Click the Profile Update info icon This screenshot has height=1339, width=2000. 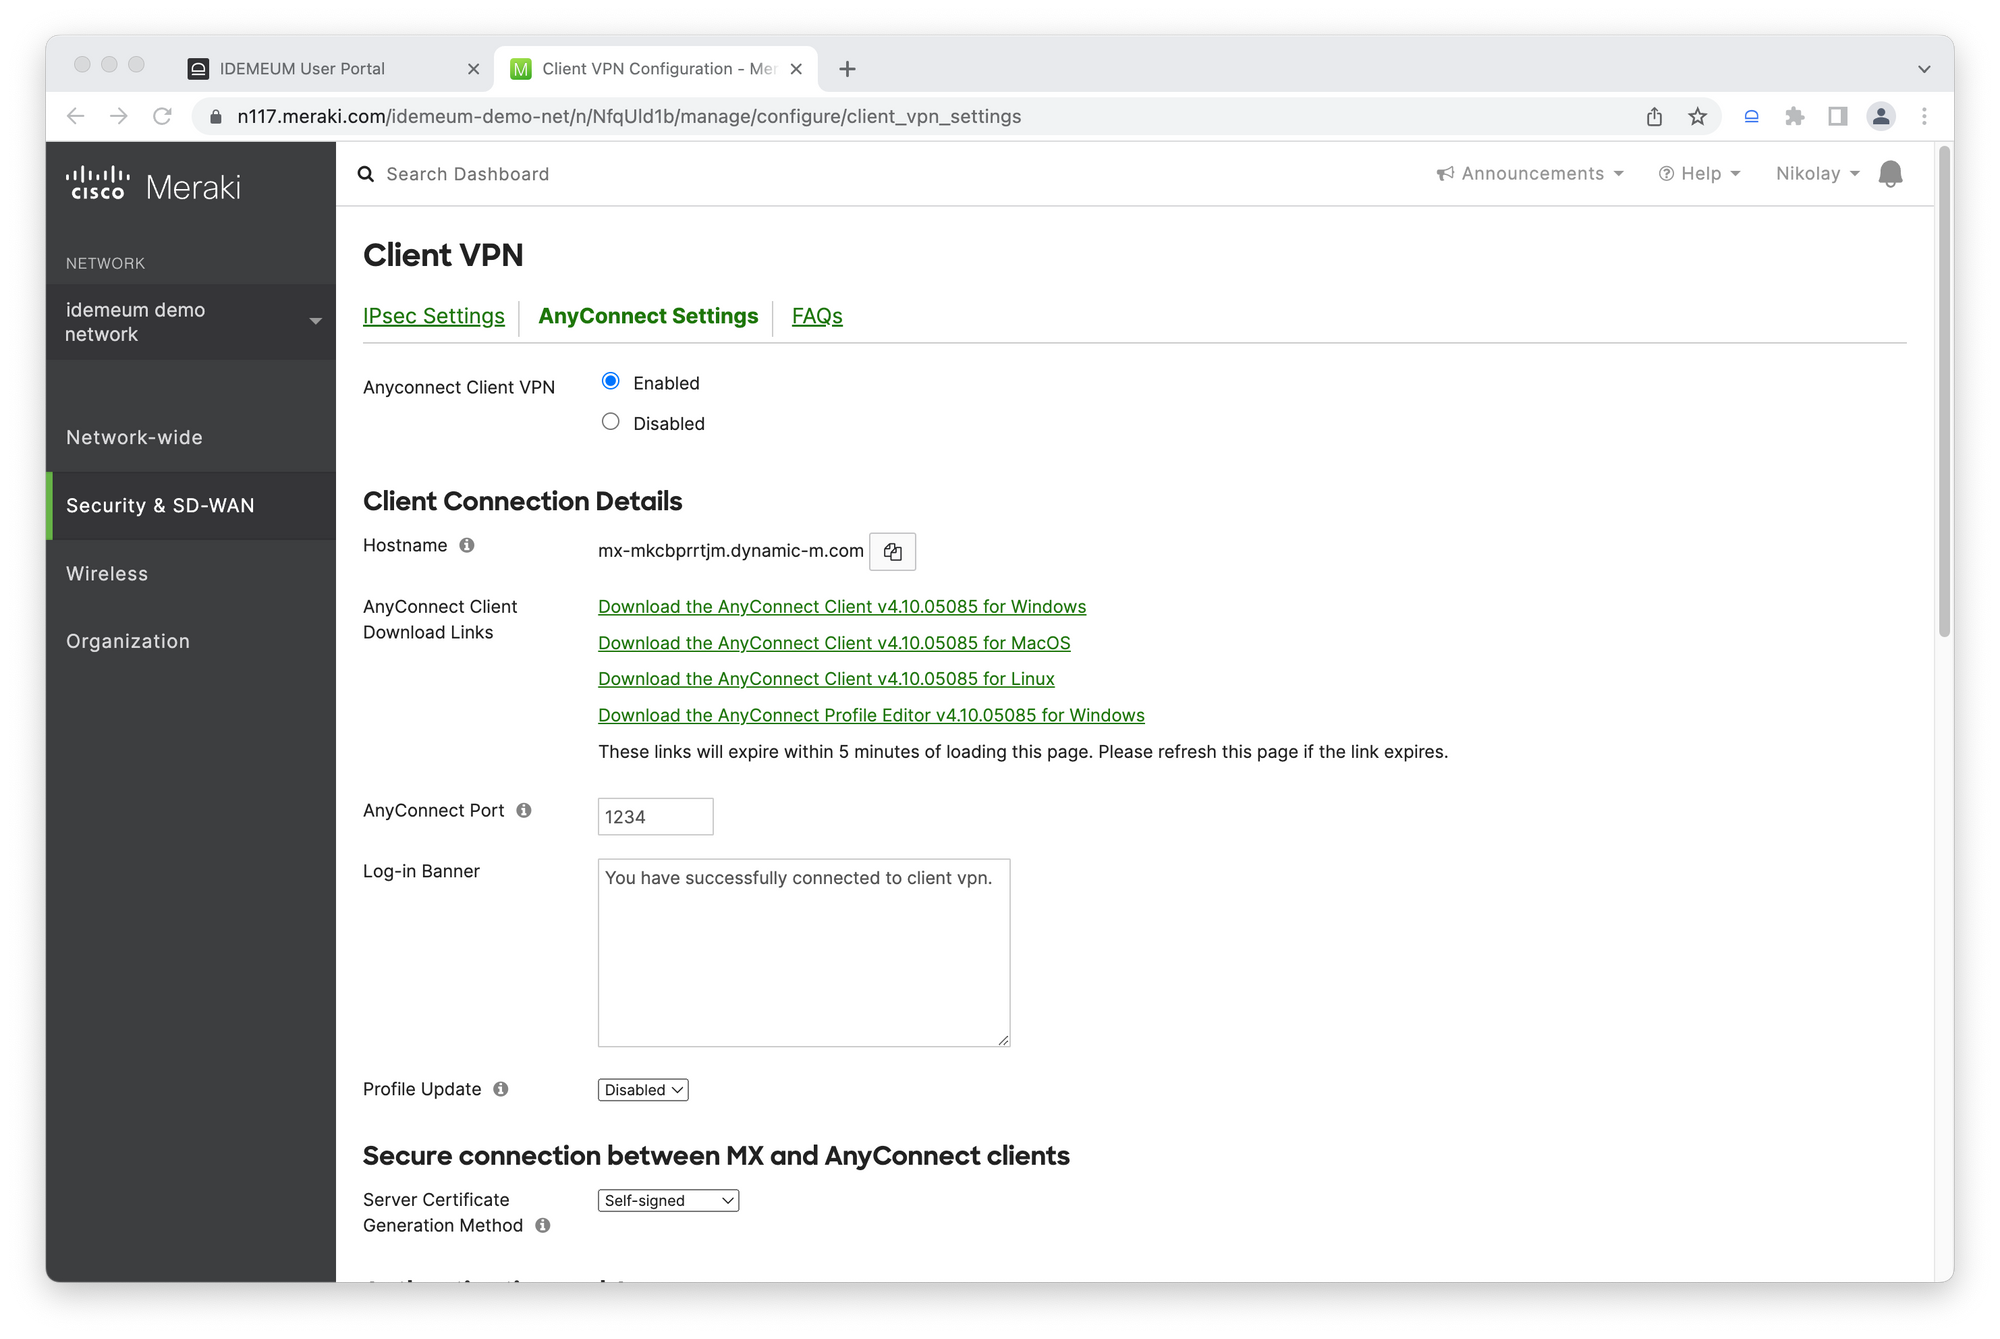click(501, 1089)
